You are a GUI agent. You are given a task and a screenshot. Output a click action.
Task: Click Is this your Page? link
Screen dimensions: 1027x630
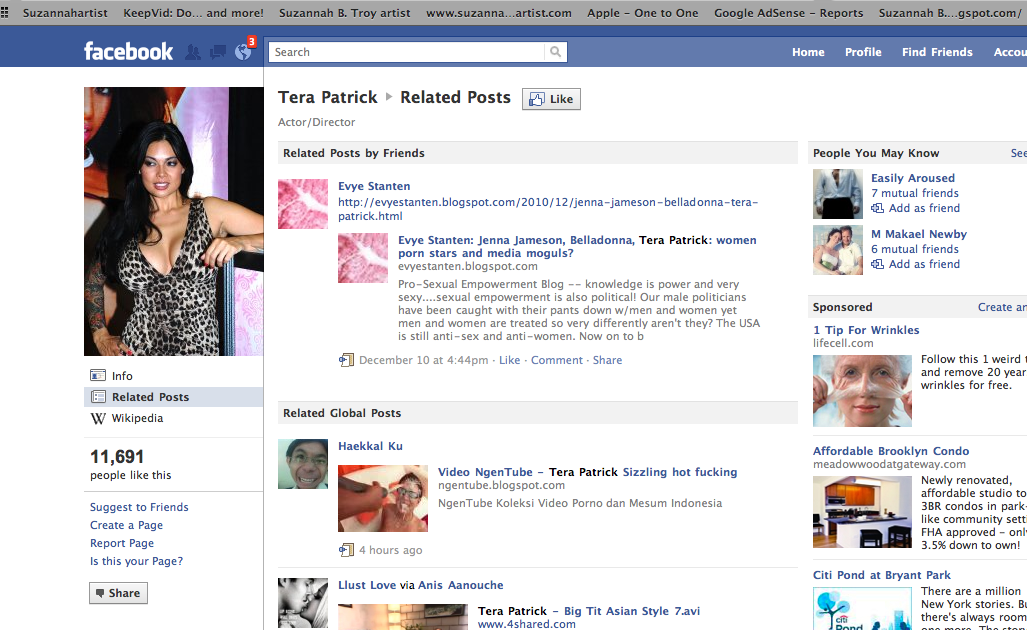tap(136, 561)
